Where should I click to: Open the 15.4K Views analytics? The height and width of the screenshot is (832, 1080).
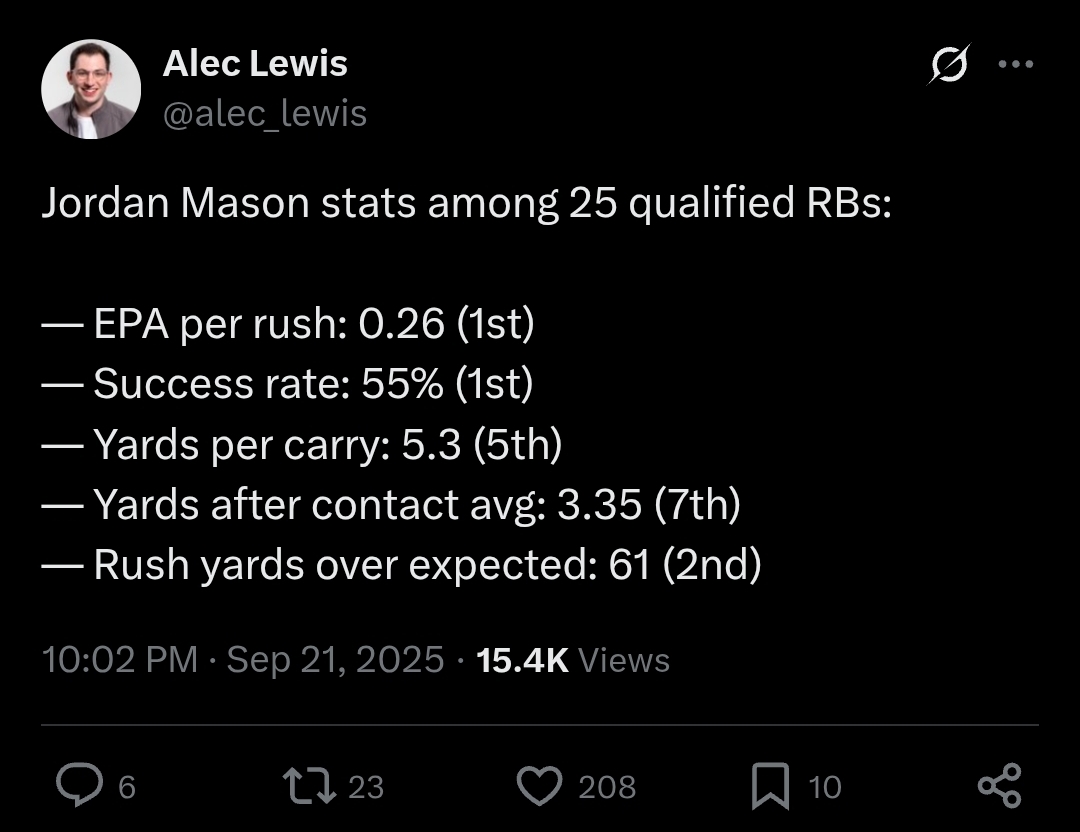[x=572, y=659]
